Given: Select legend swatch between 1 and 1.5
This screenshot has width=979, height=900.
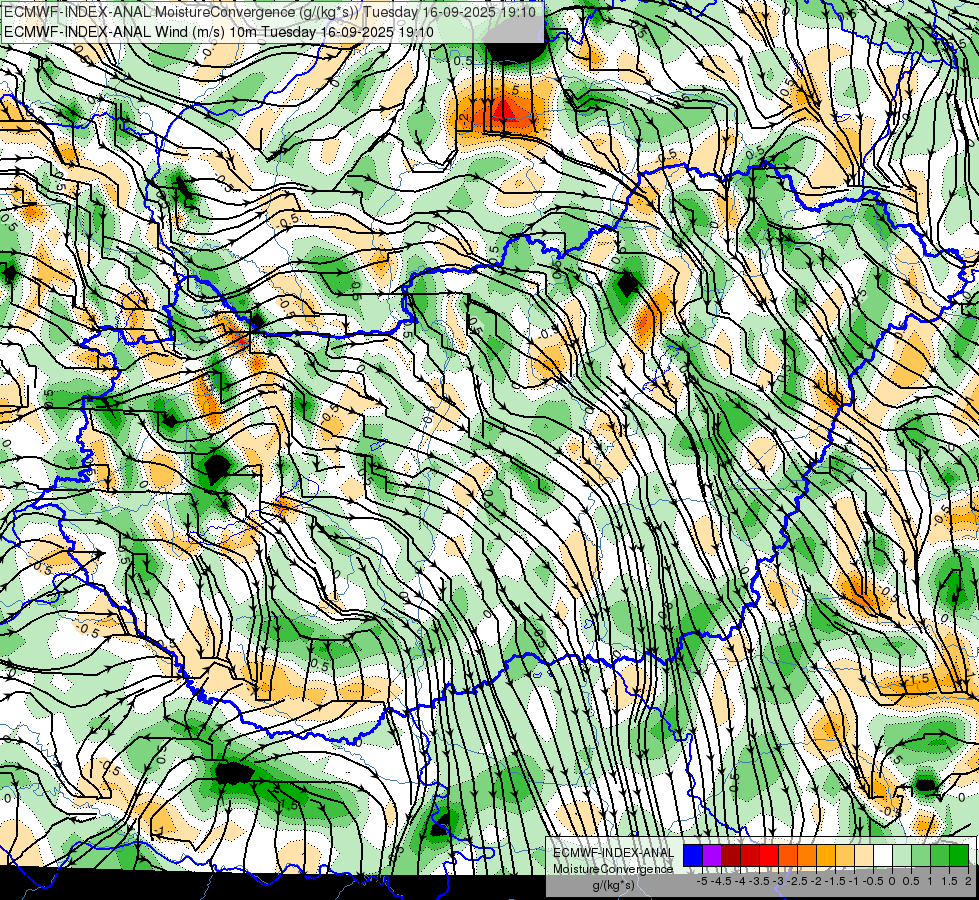Looking at the screenshot, I should pos(940,856).
